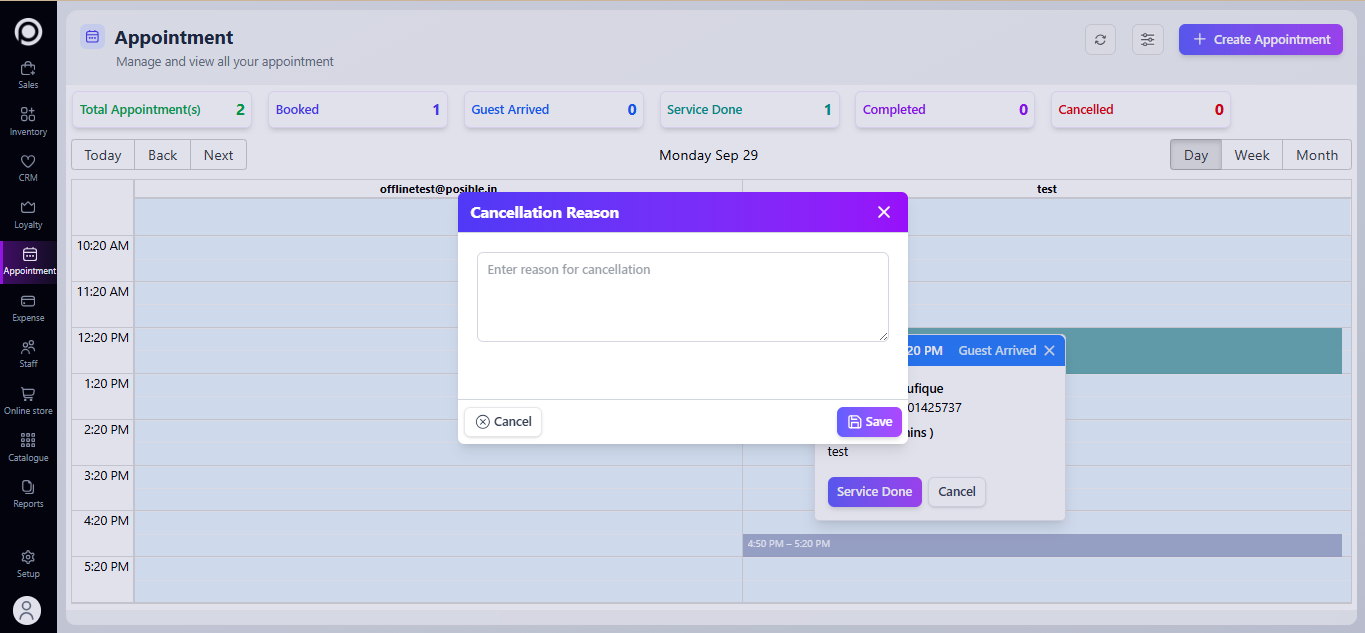Screen dimensions: 1365x633
Task: Go to CRM heart icon
Action: (x=28, y=167)
